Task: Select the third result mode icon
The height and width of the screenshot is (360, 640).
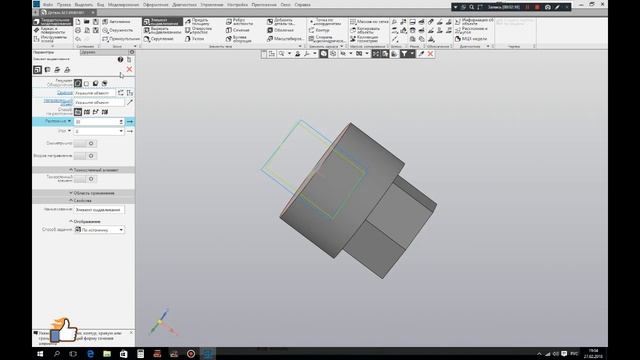Action: click(x=96, y=83)
